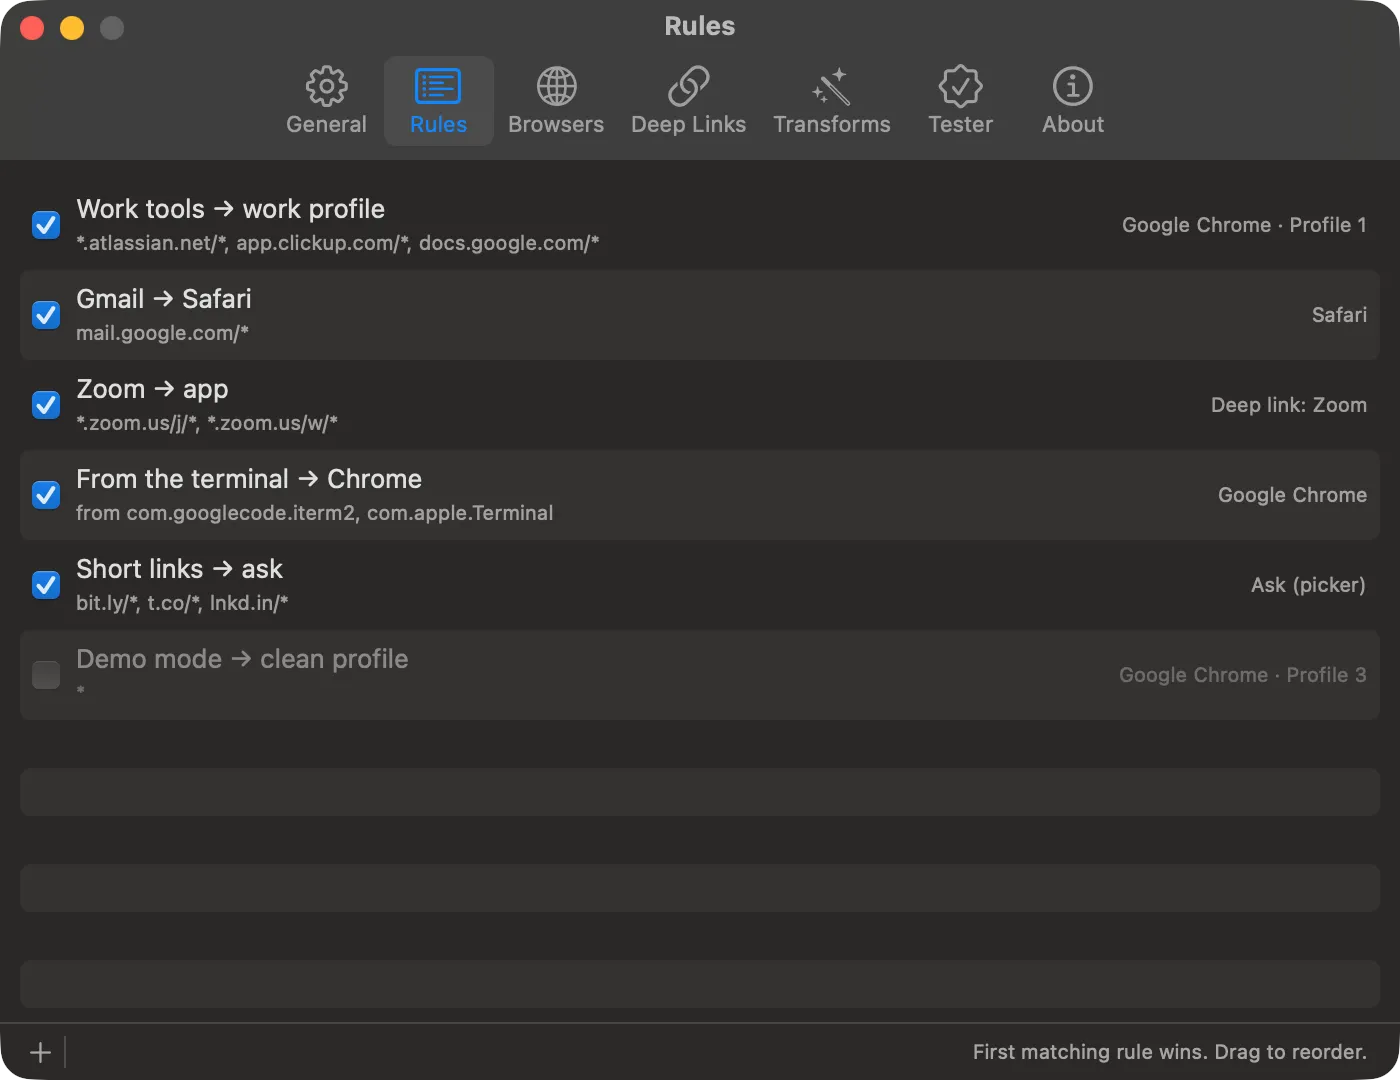
Task: Click the 'Ask (picker)' target label
Action: coord(1308,585)
